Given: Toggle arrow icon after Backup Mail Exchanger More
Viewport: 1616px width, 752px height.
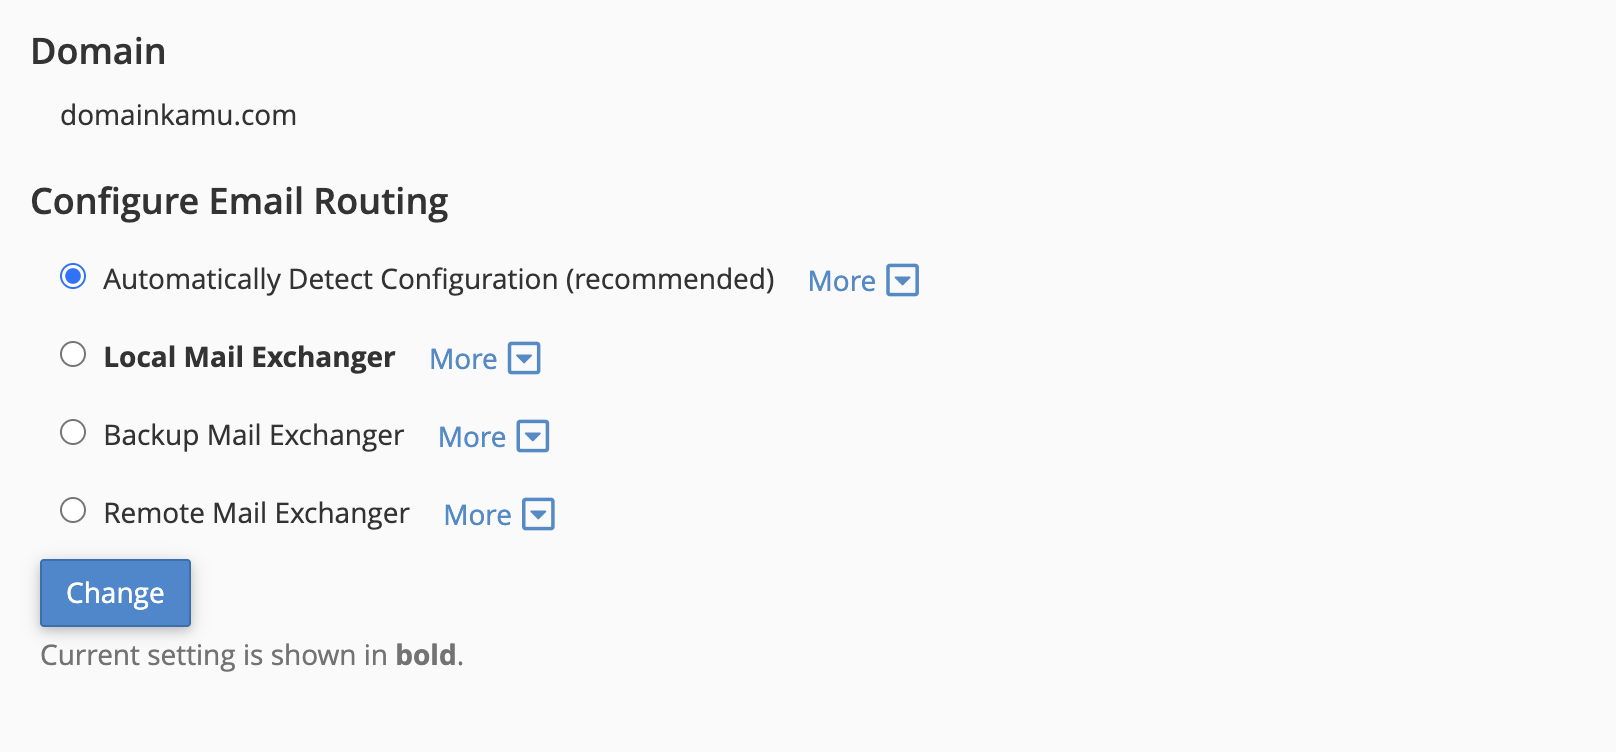Looking at the screenshot, I should pos(533,436).
